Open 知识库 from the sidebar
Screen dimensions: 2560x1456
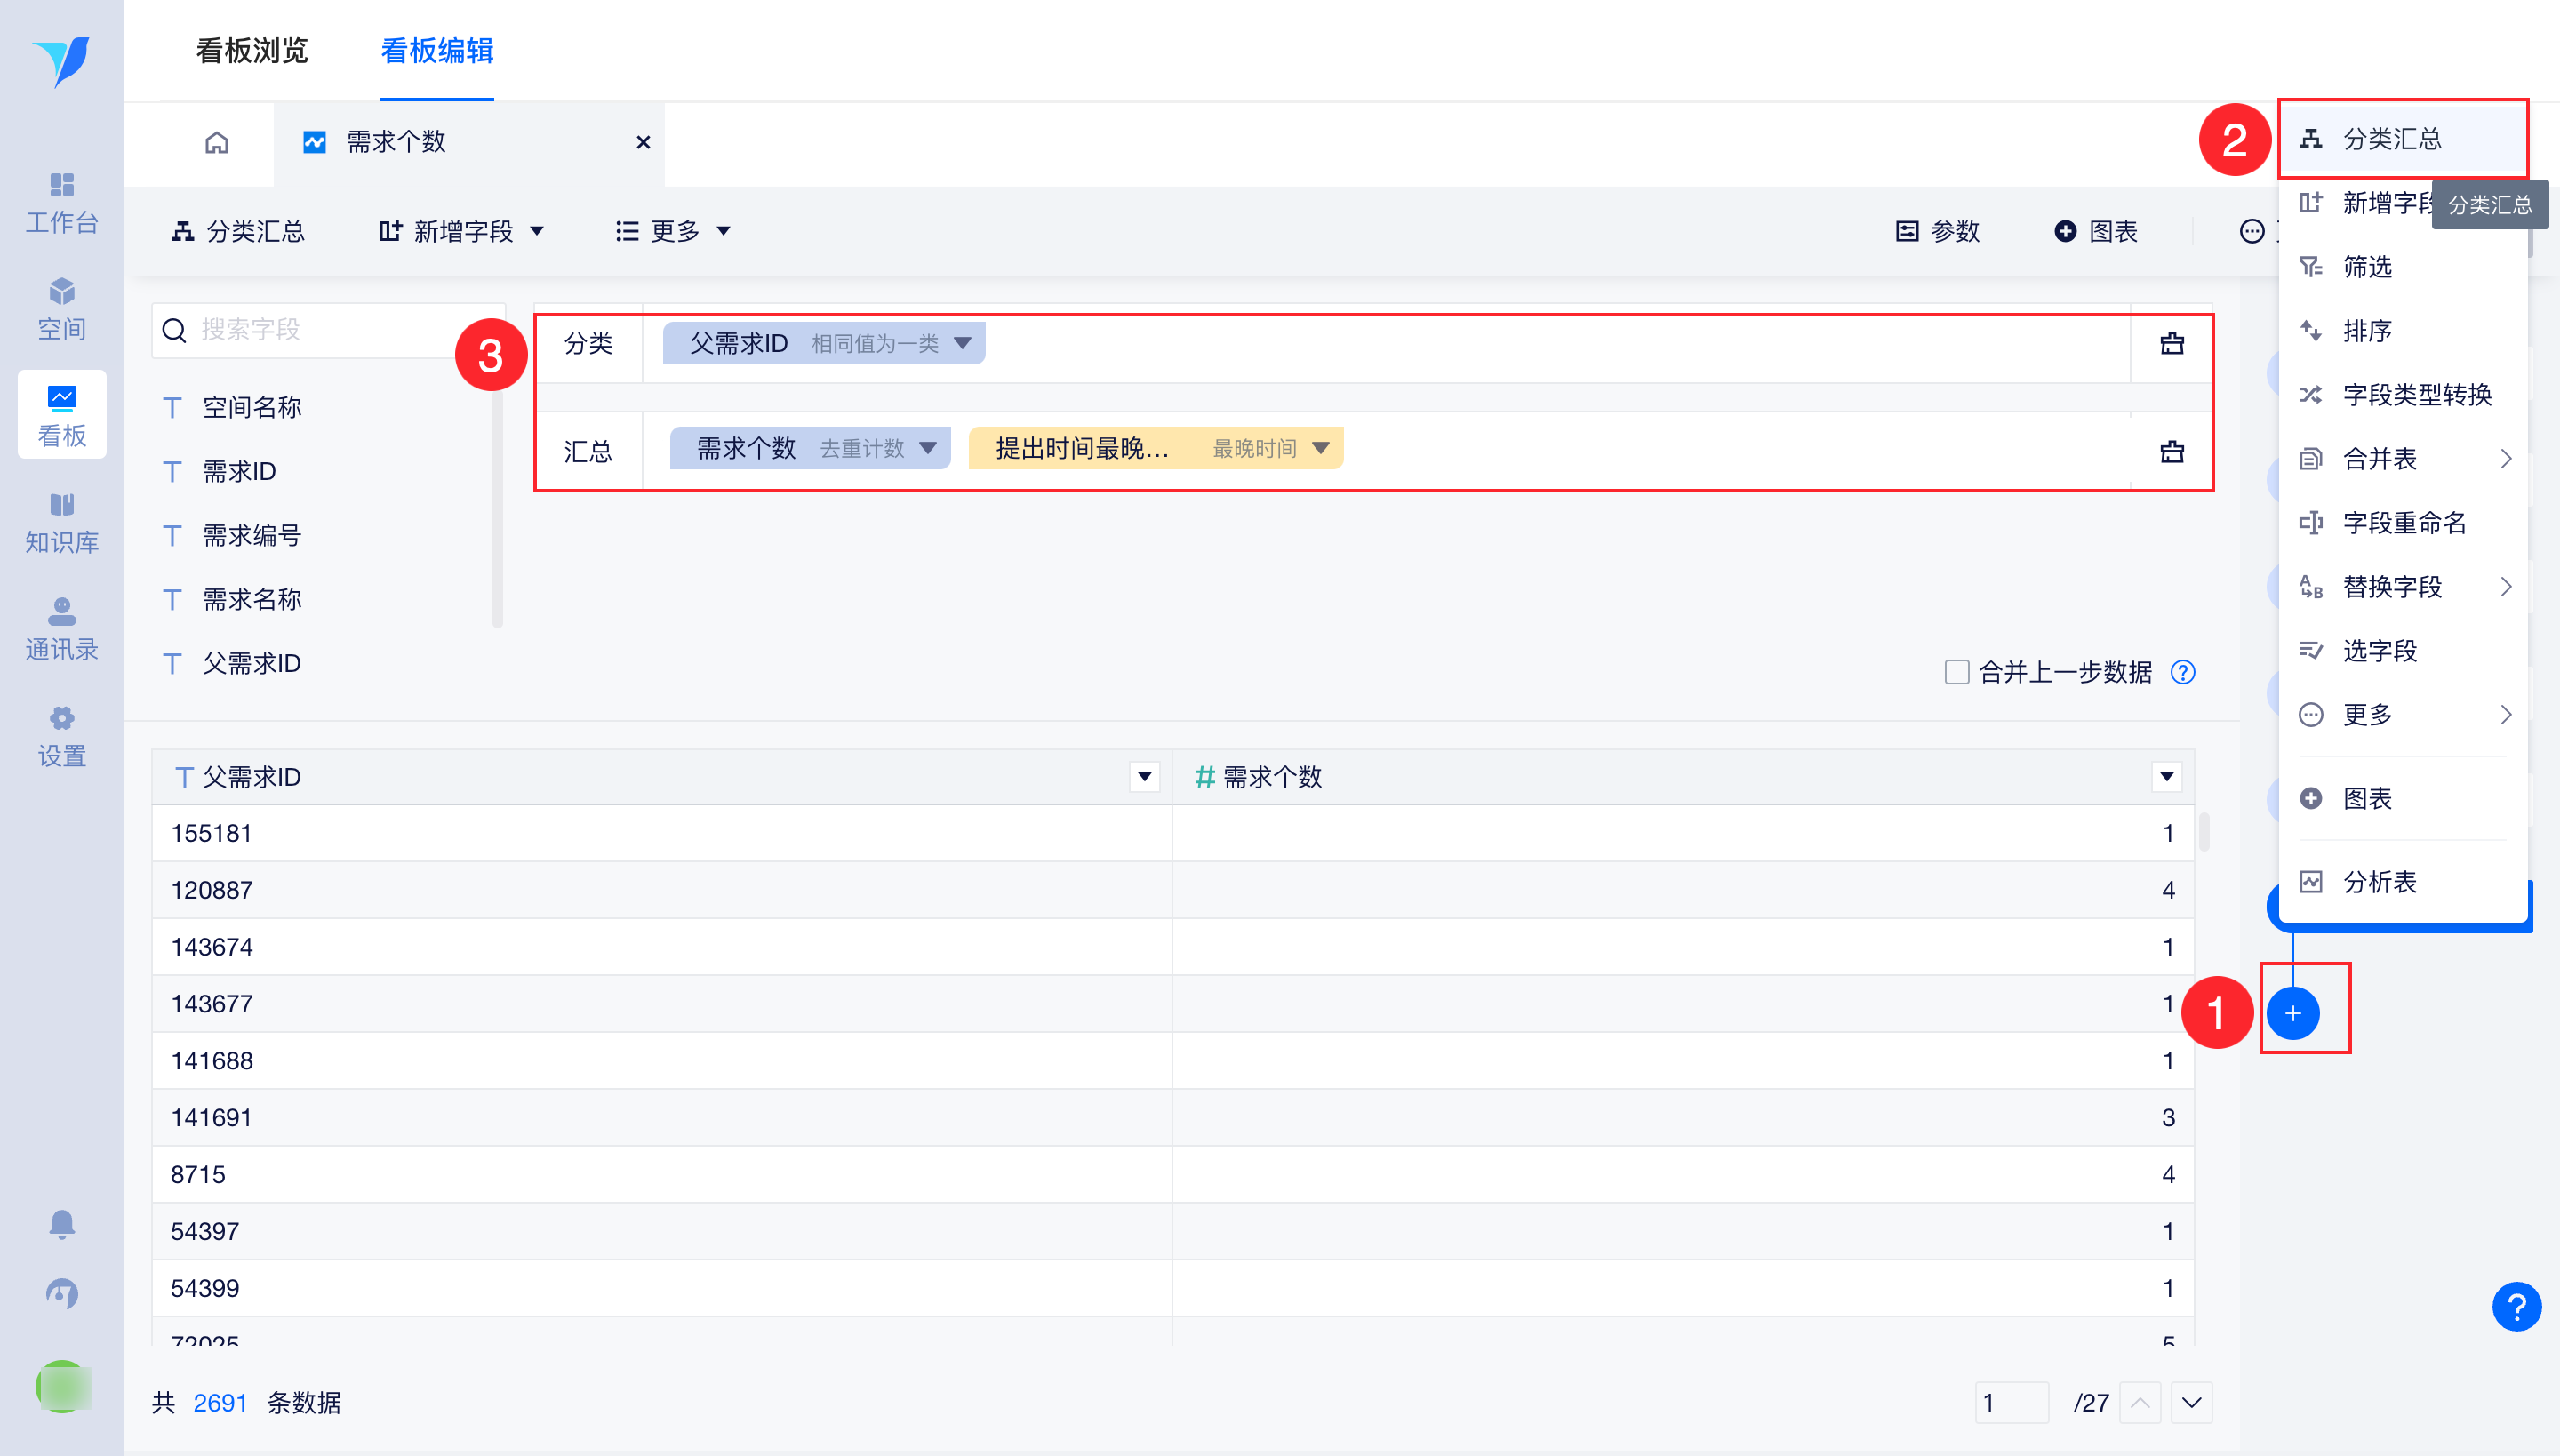(x=62, y=522)
